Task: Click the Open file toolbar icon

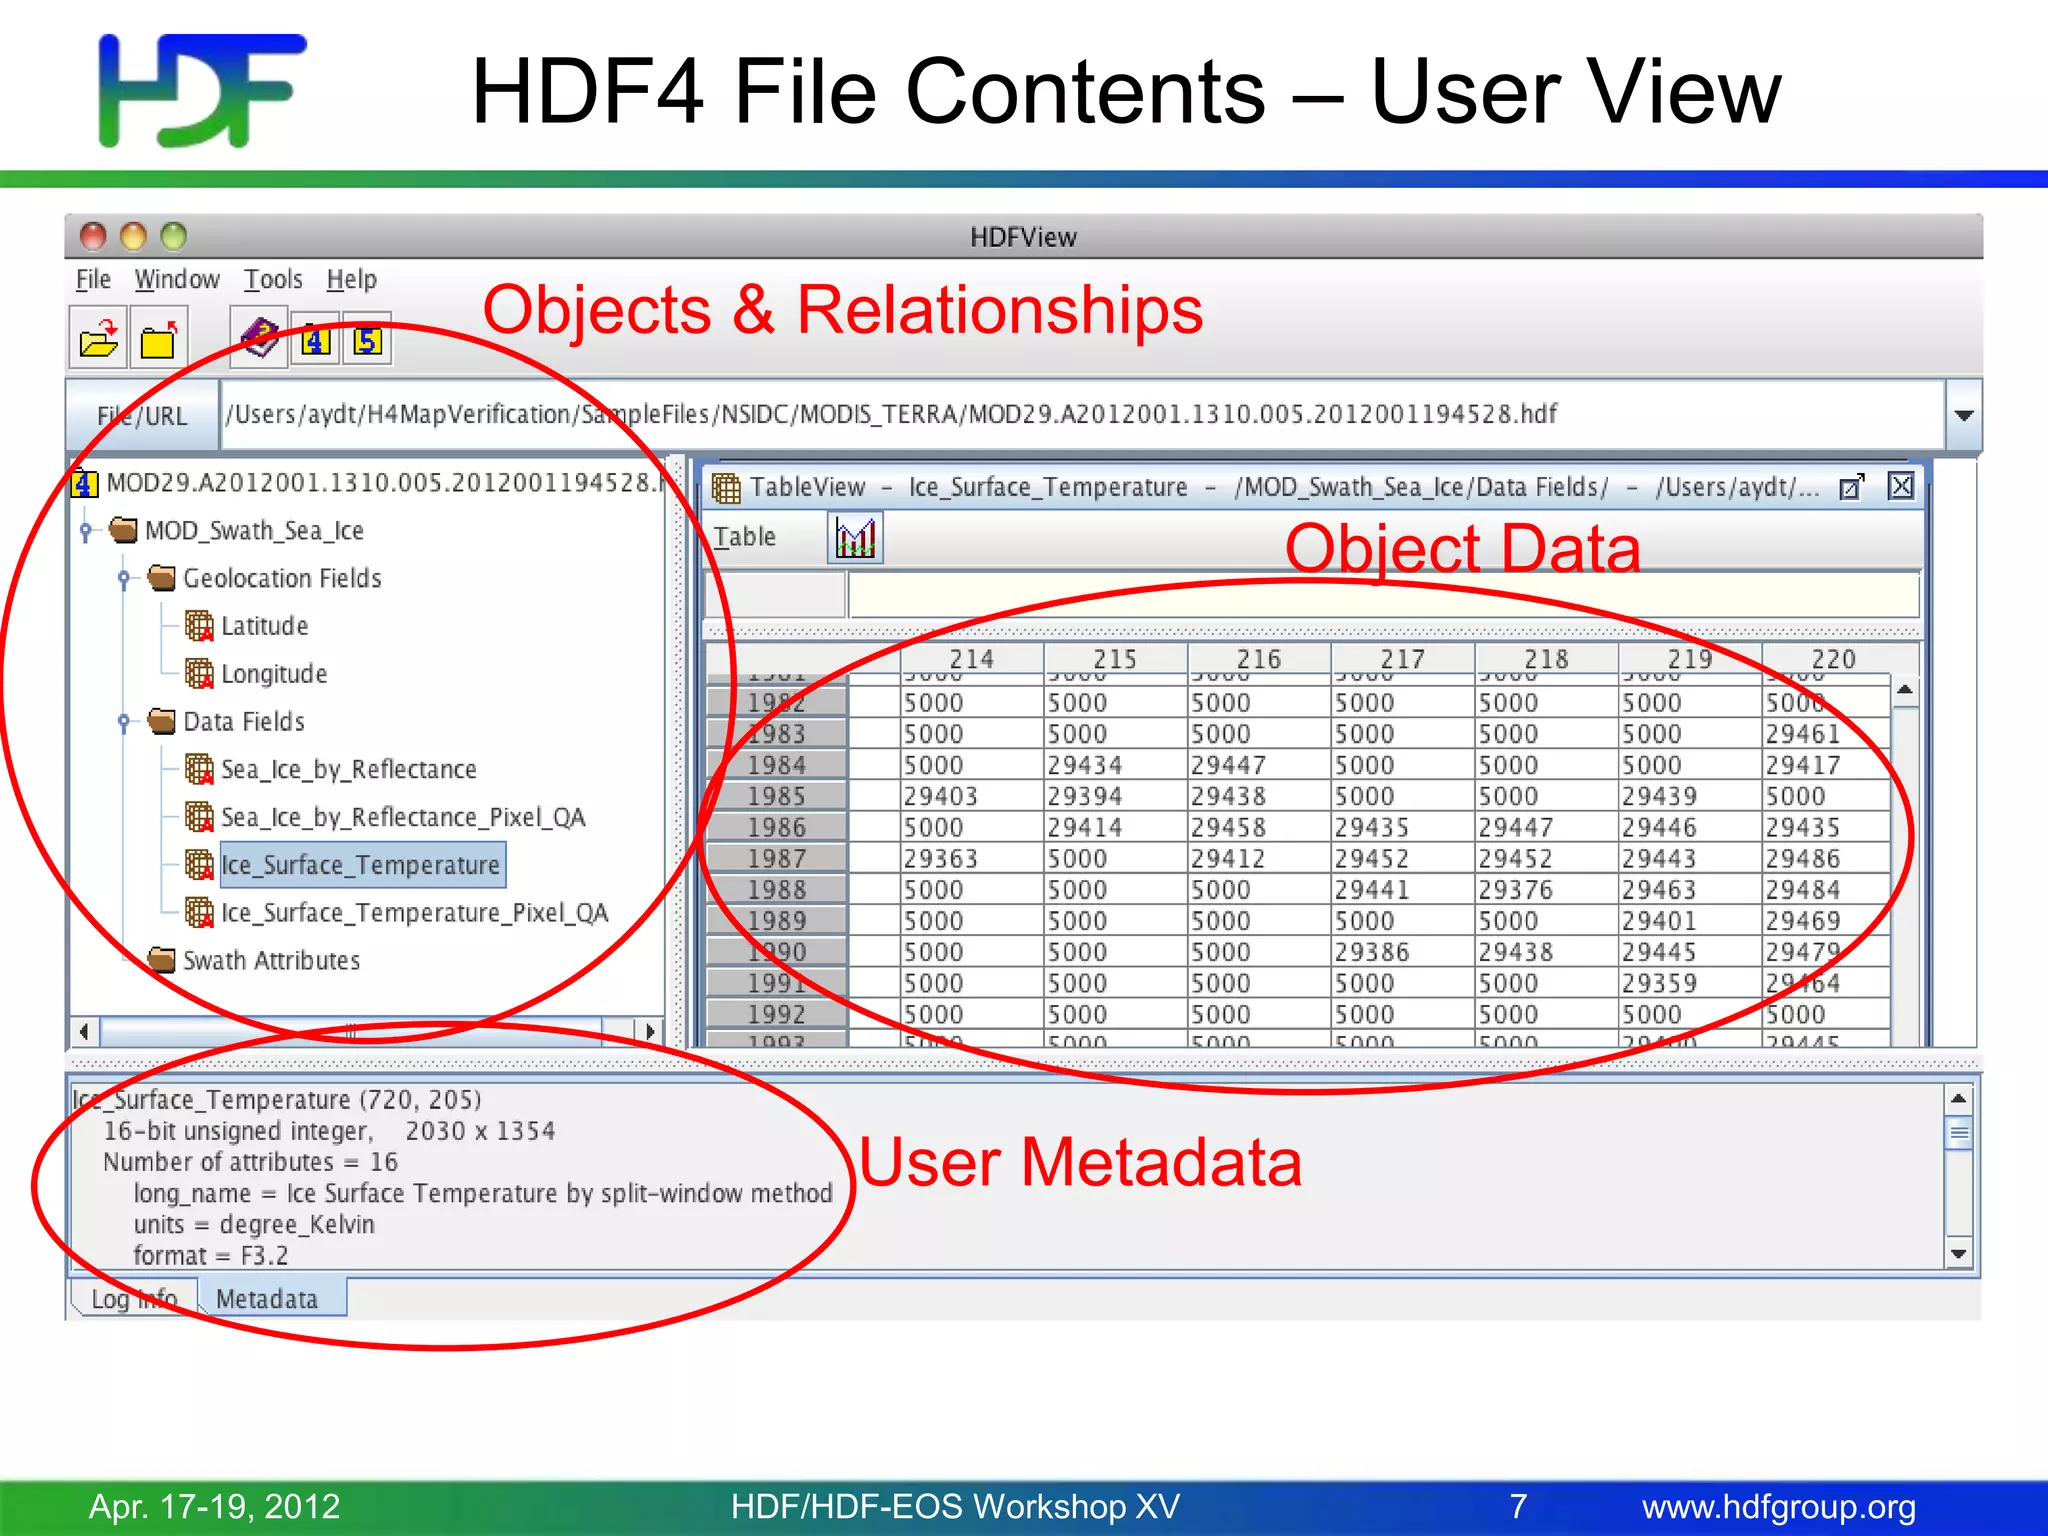Action: pyautogui.click(x=98, y=340)
